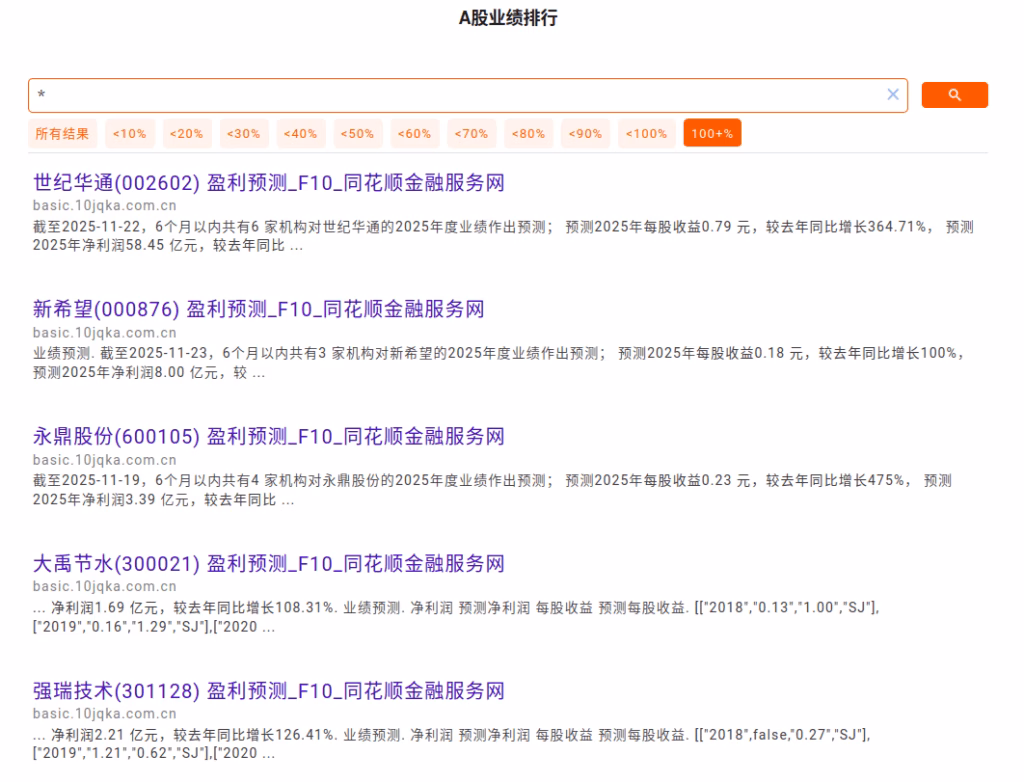Screen dimensions: 1024x782
Task: Filter by <90% growth
Action: (586, 133)
